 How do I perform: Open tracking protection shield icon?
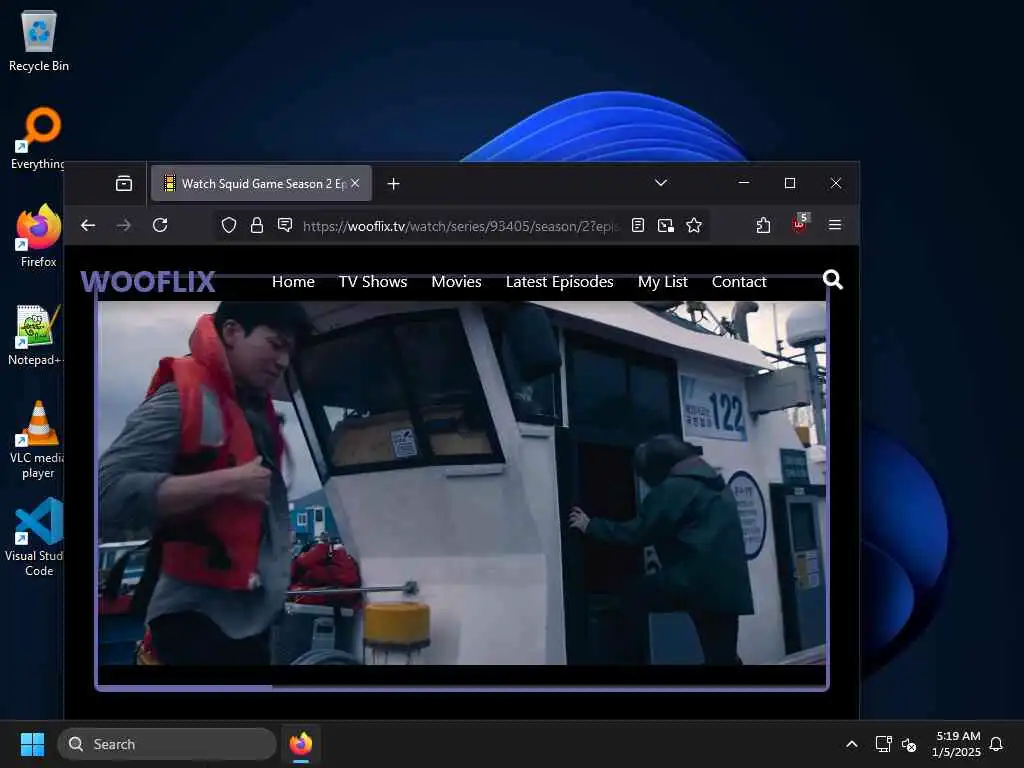(229, 226)
